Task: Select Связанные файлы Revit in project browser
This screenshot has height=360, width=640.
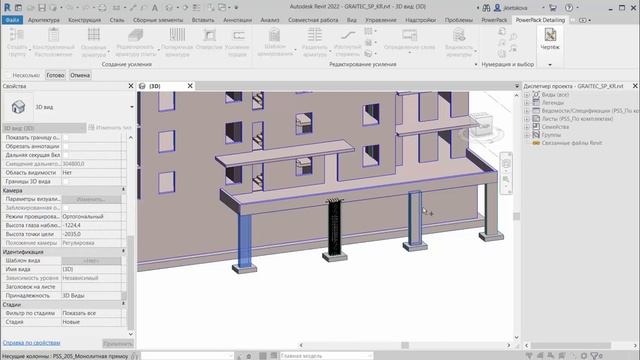Action: [x=571, y=143]
